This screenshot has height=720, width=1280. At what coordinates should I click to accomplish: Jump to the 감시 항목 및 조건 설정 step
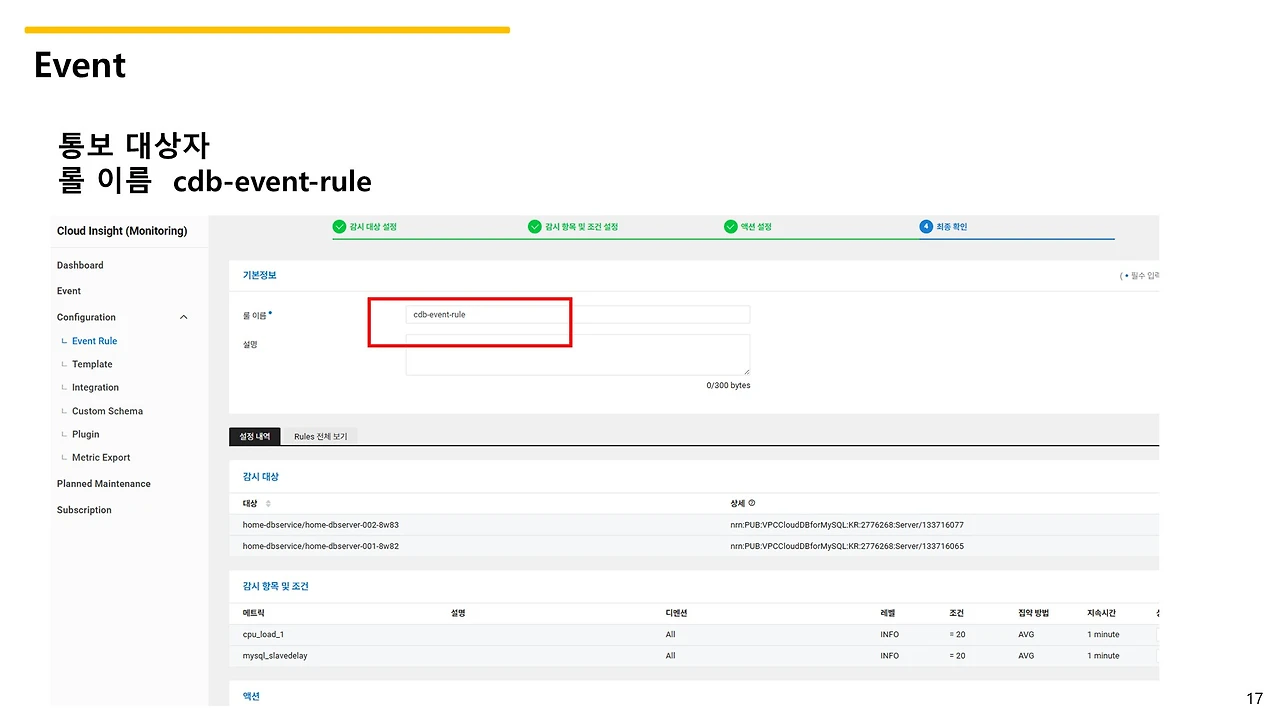coord(581,227)
